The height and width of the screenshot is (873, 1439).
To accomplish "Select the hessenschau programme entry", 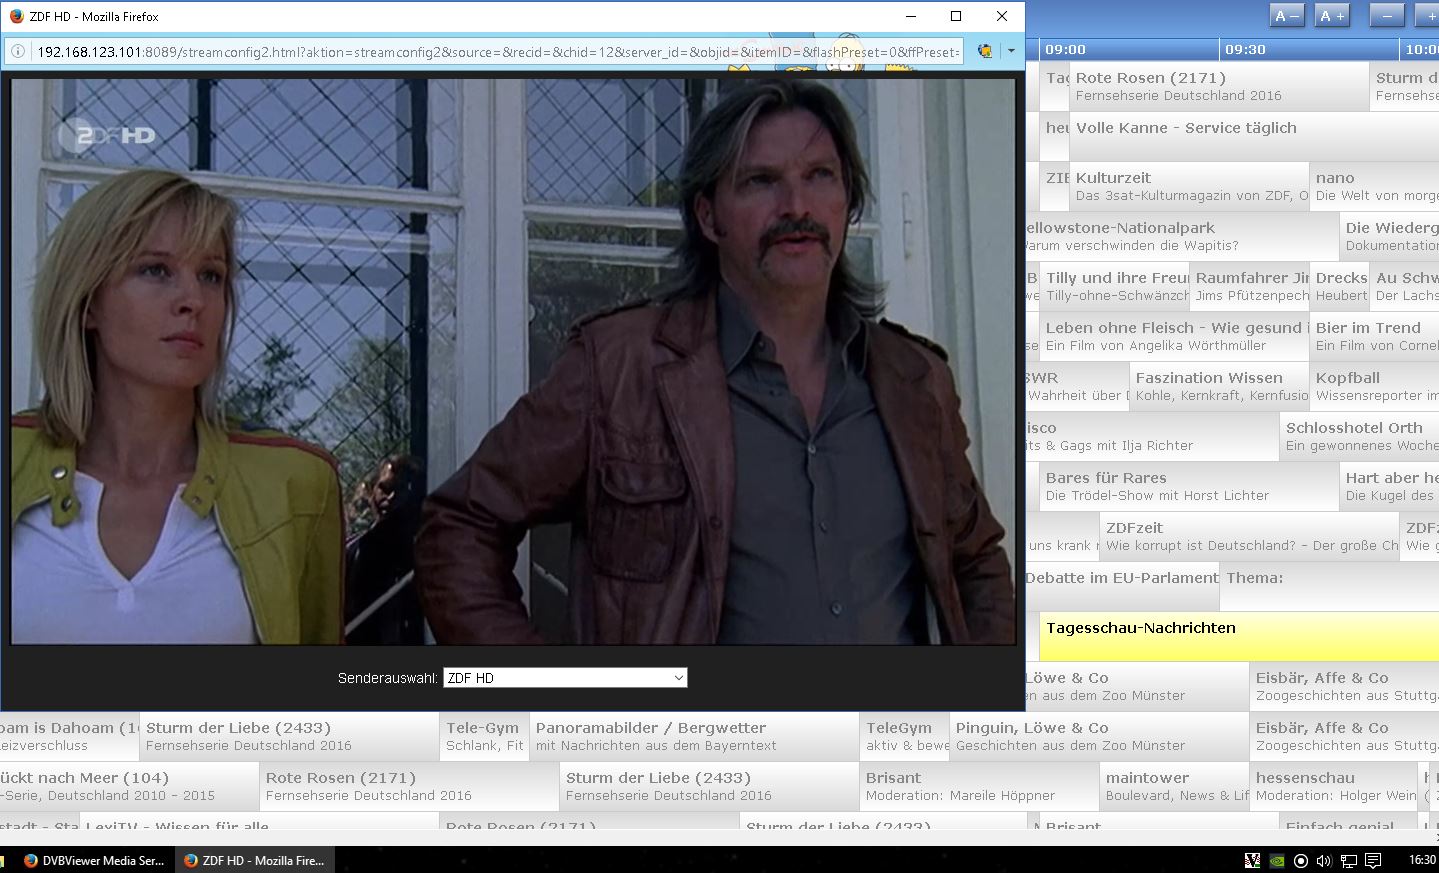I will coord(1334,786).
